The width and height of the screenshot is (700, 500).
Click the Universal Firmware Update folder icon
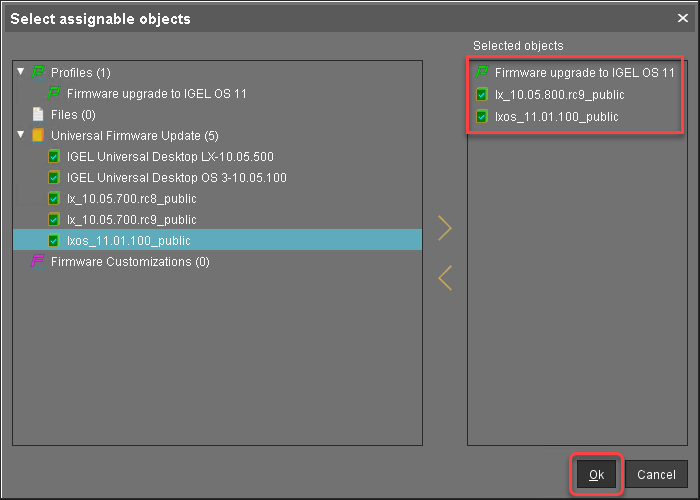[39, 136]
